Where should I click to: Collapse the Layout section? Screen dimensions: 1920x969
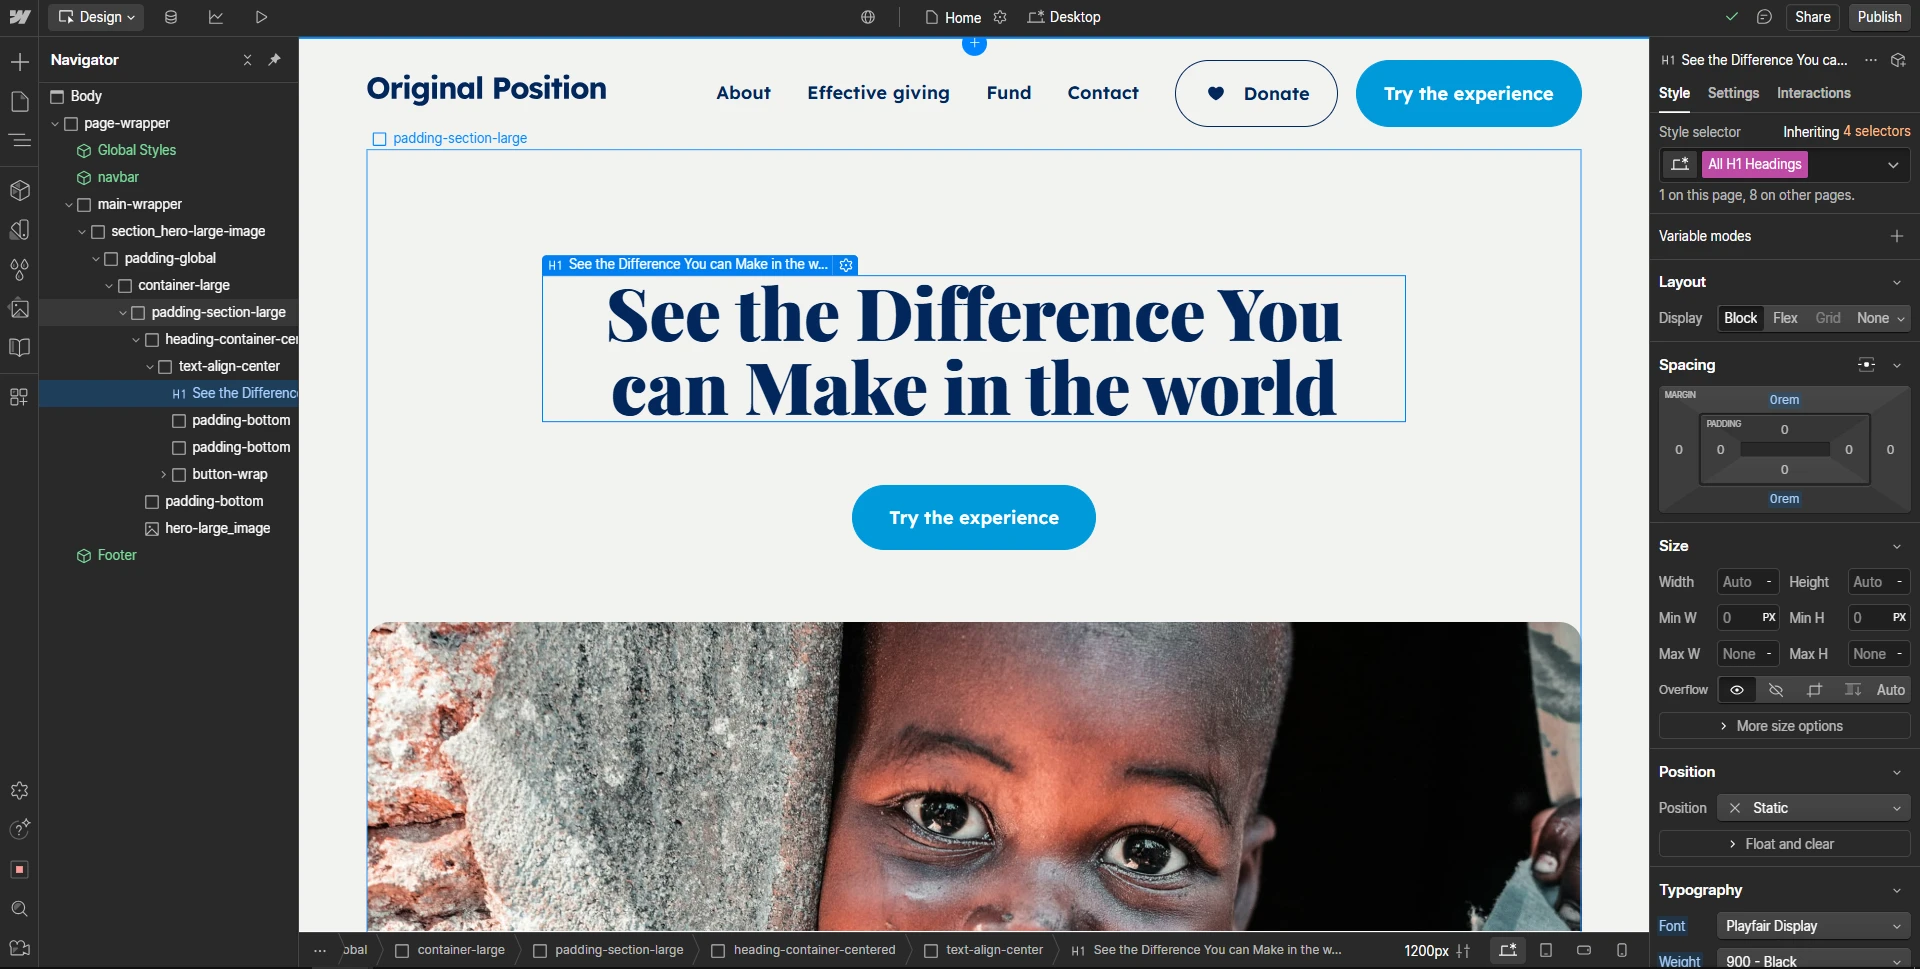pos(1896,283)
